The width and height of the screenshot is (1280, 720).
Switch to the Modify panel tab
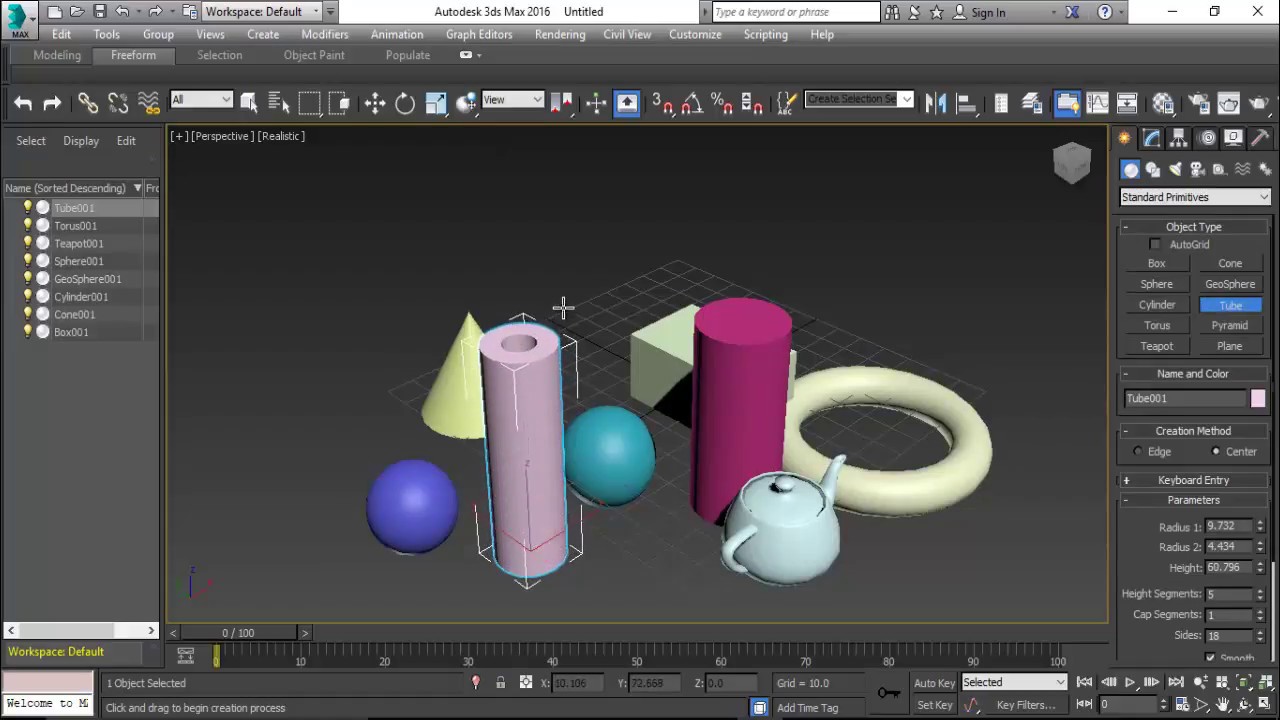pyautogui.click(x=1152, y=138)
